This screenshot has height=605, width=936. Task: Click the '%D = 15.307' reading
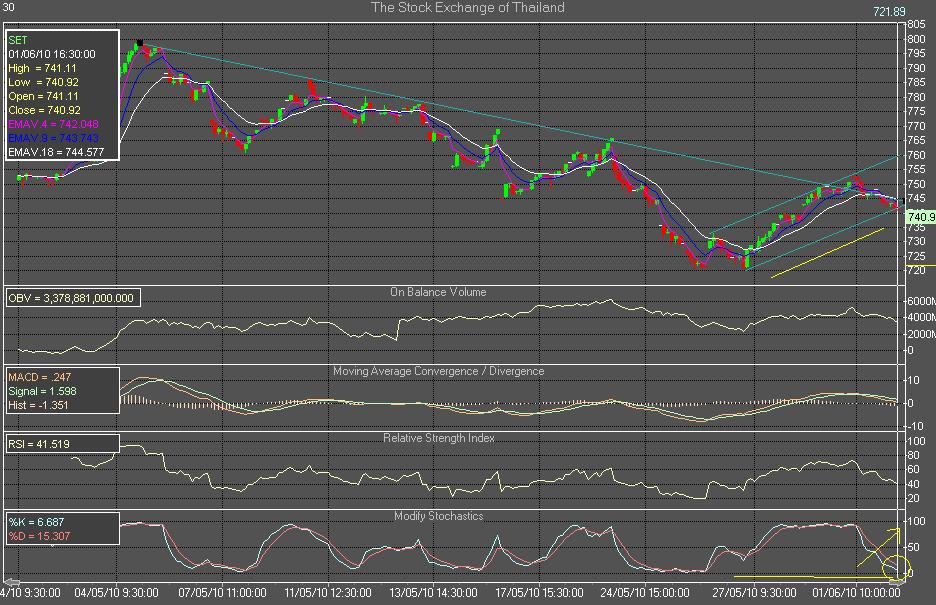39,536
